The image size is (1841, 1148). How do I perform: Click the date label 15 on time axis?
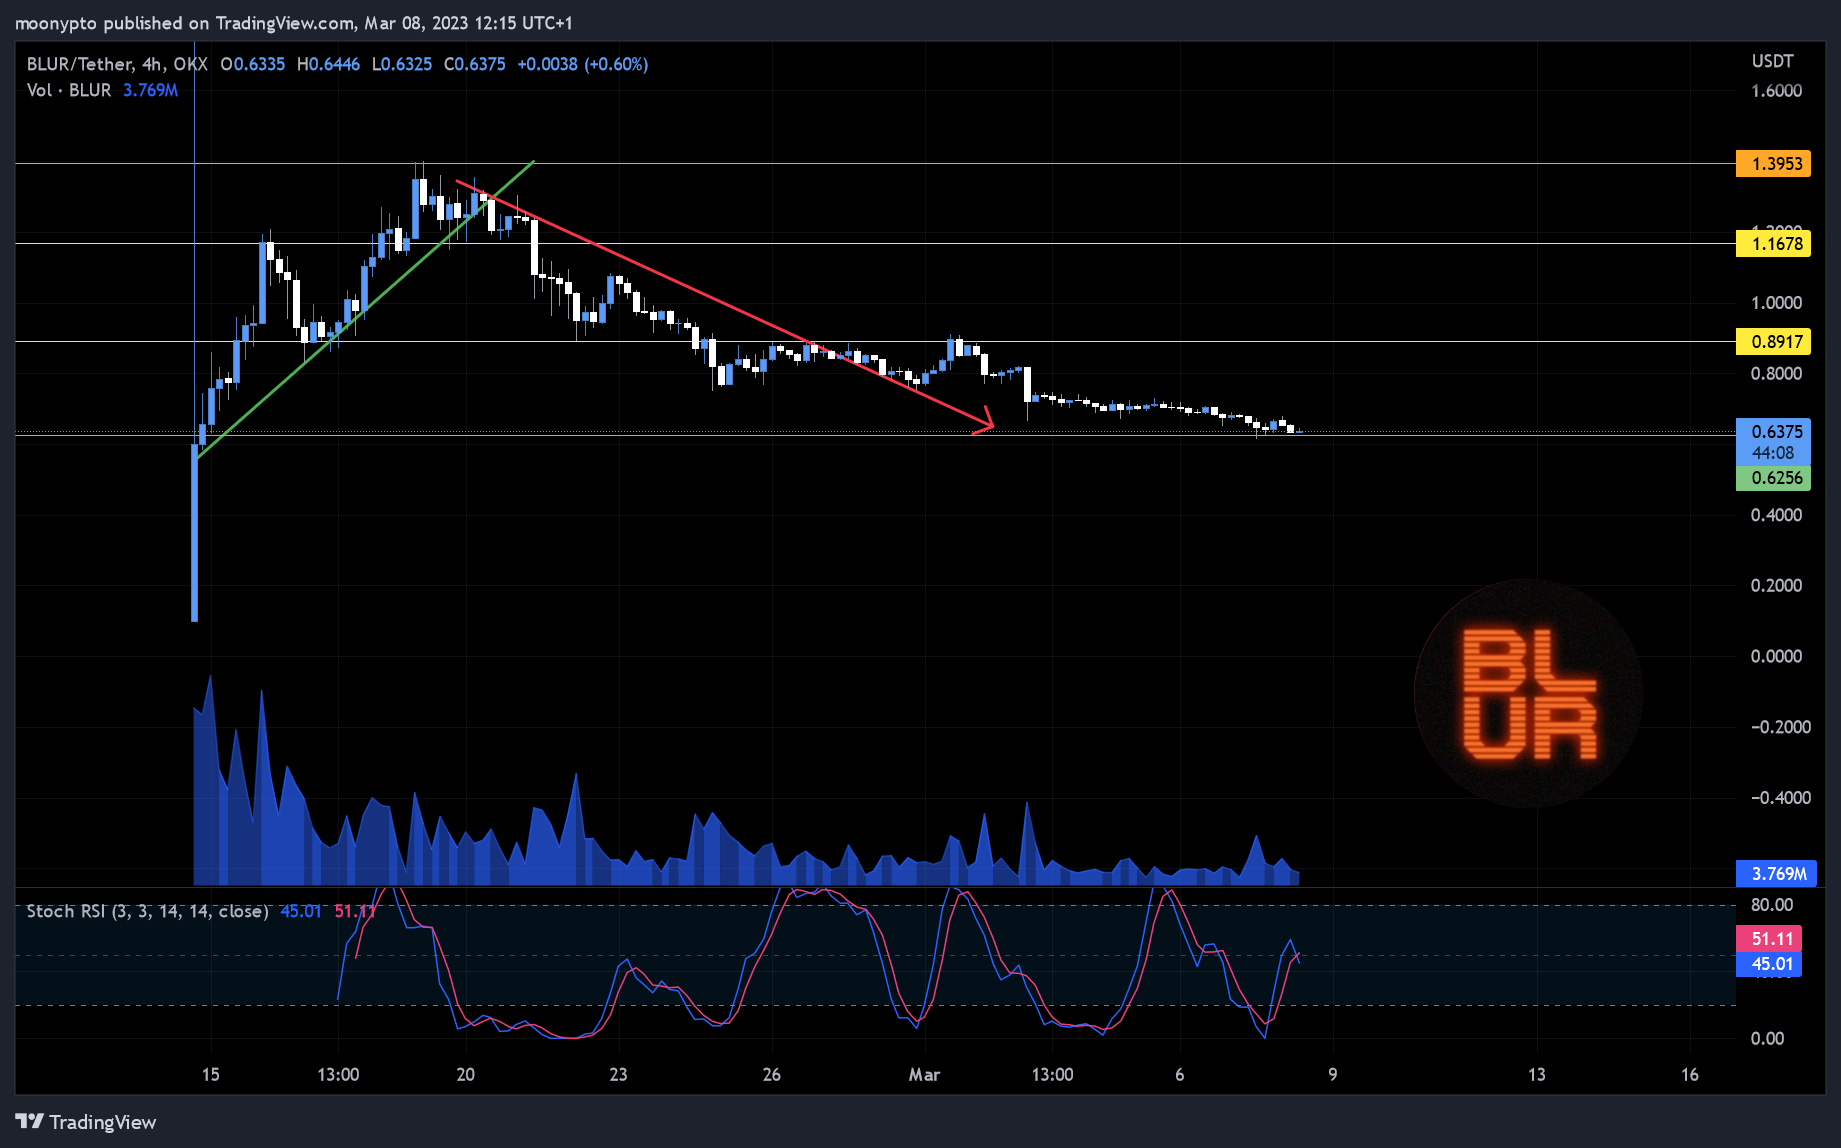[x=210, y=1075]
